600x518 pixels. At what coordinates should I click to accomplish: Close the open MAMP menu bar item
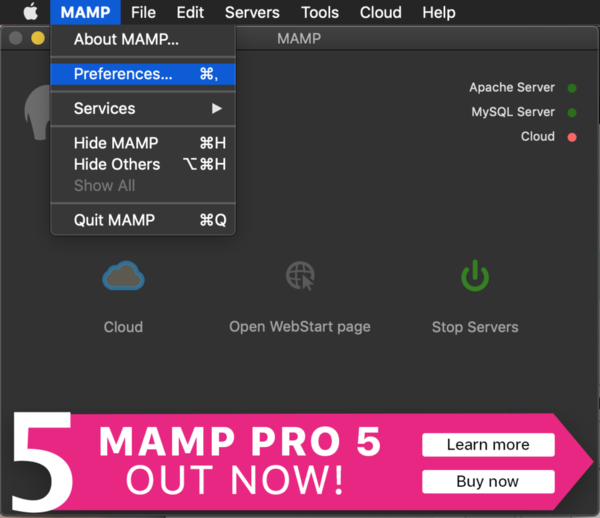[85, 12]
